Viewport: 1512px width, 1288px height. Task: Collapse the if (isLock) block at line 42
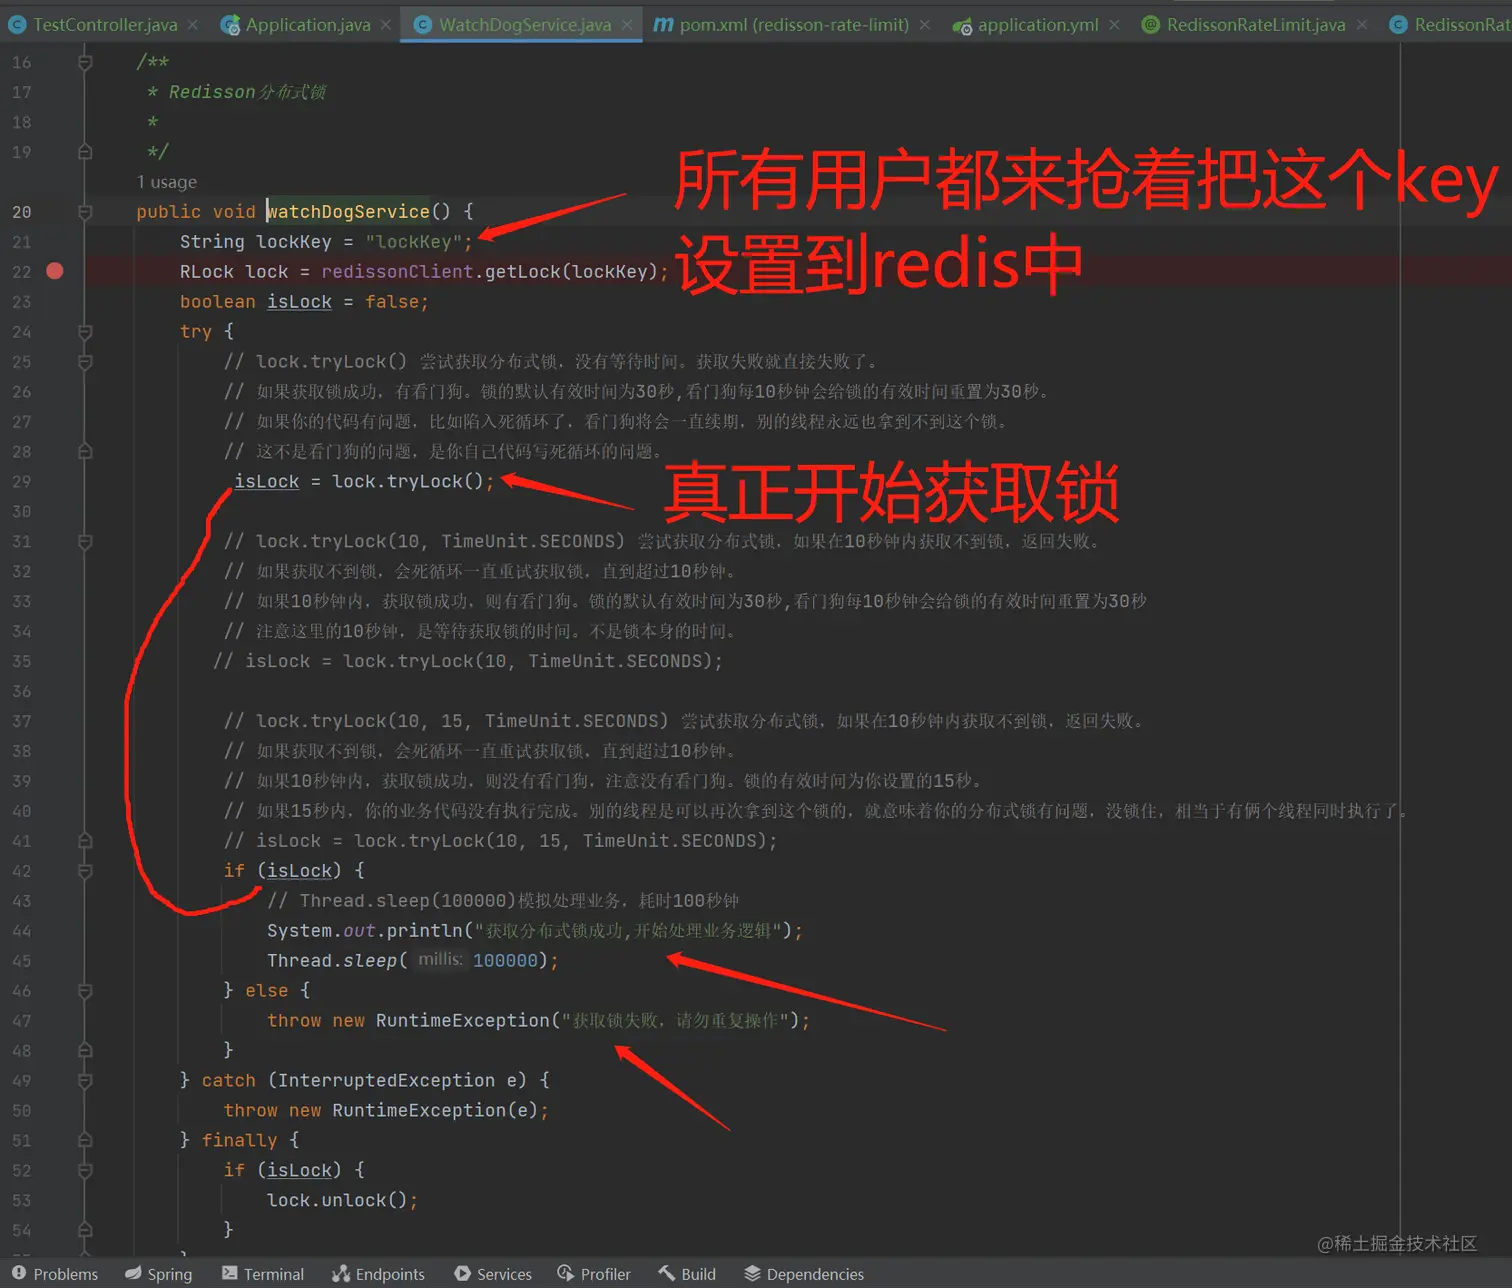tap(85, 871)
